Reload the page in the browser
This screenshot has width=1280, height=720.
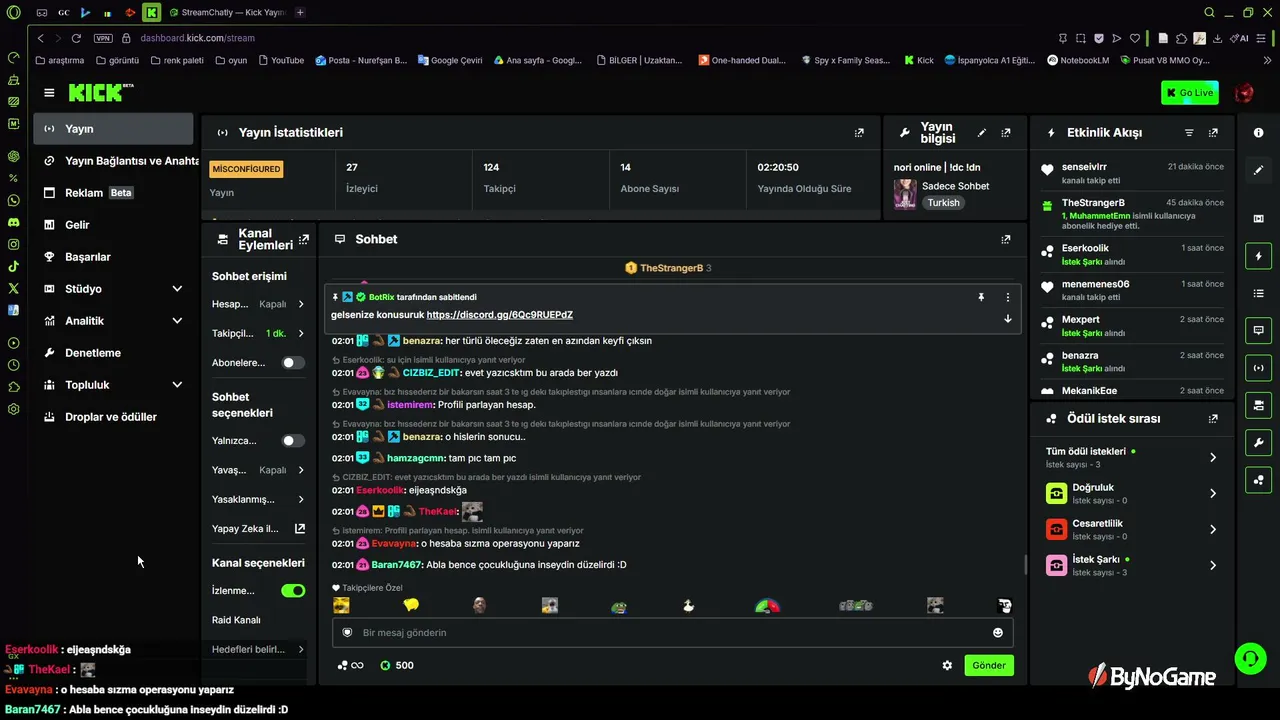(76, 38)
